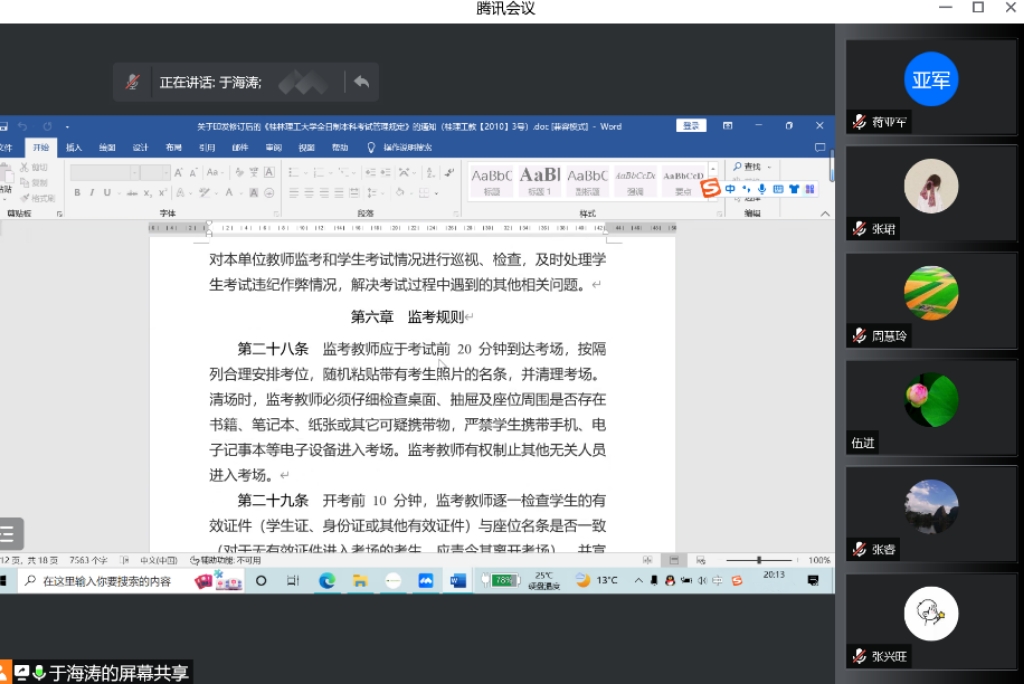Open the font name dropdown
Viewport: 1024px width, 684px height.
(133, 173)
